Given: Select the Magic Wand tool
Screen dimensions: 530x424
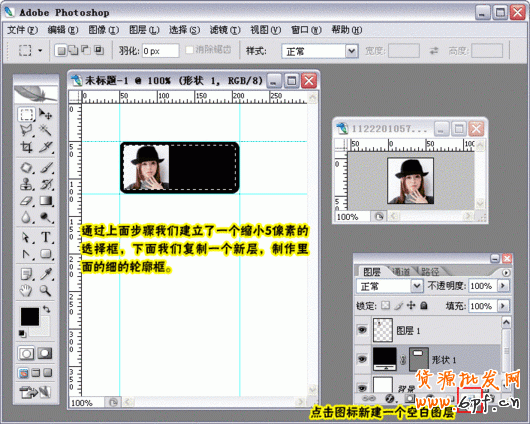Looking at the screenshot, I should click(45, 130).
